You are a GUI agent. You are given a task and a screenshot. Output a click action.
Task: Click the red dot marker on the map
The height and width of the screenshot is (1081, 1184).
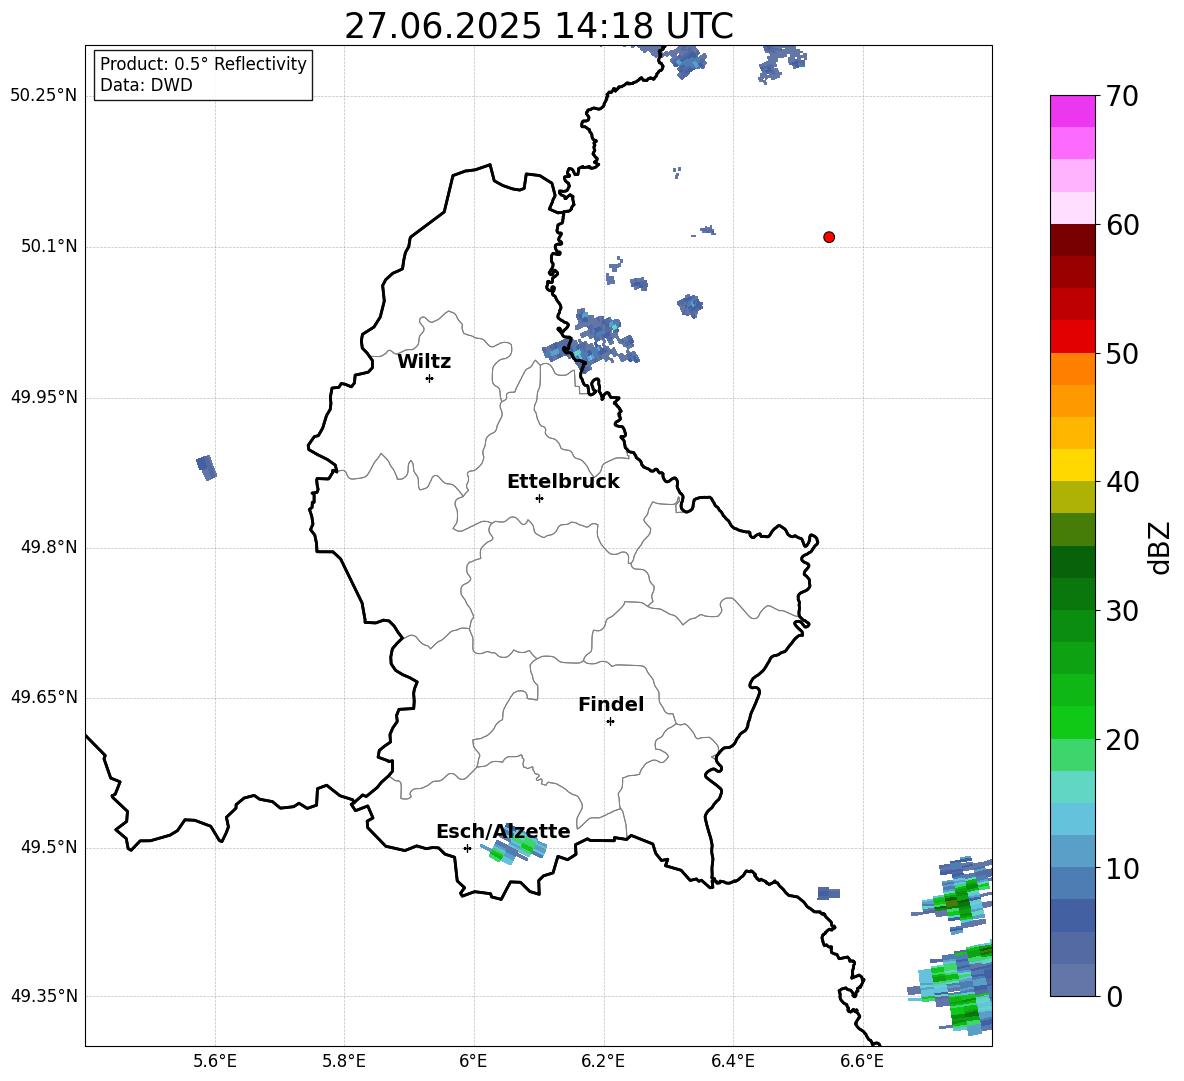point(828,237)
